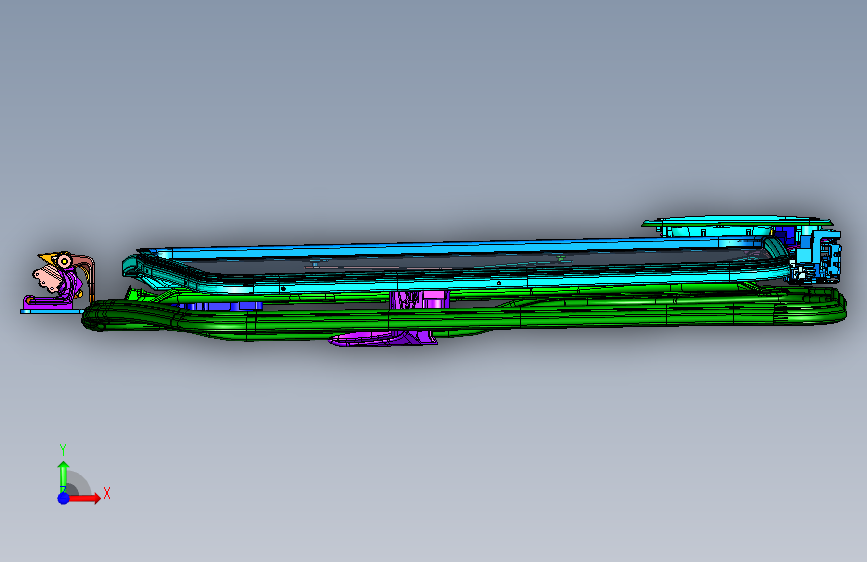The width and height of the screenshot is (867, 562).
Task: Select the purple bracket beneath the green frame
Action: point(384,339)
